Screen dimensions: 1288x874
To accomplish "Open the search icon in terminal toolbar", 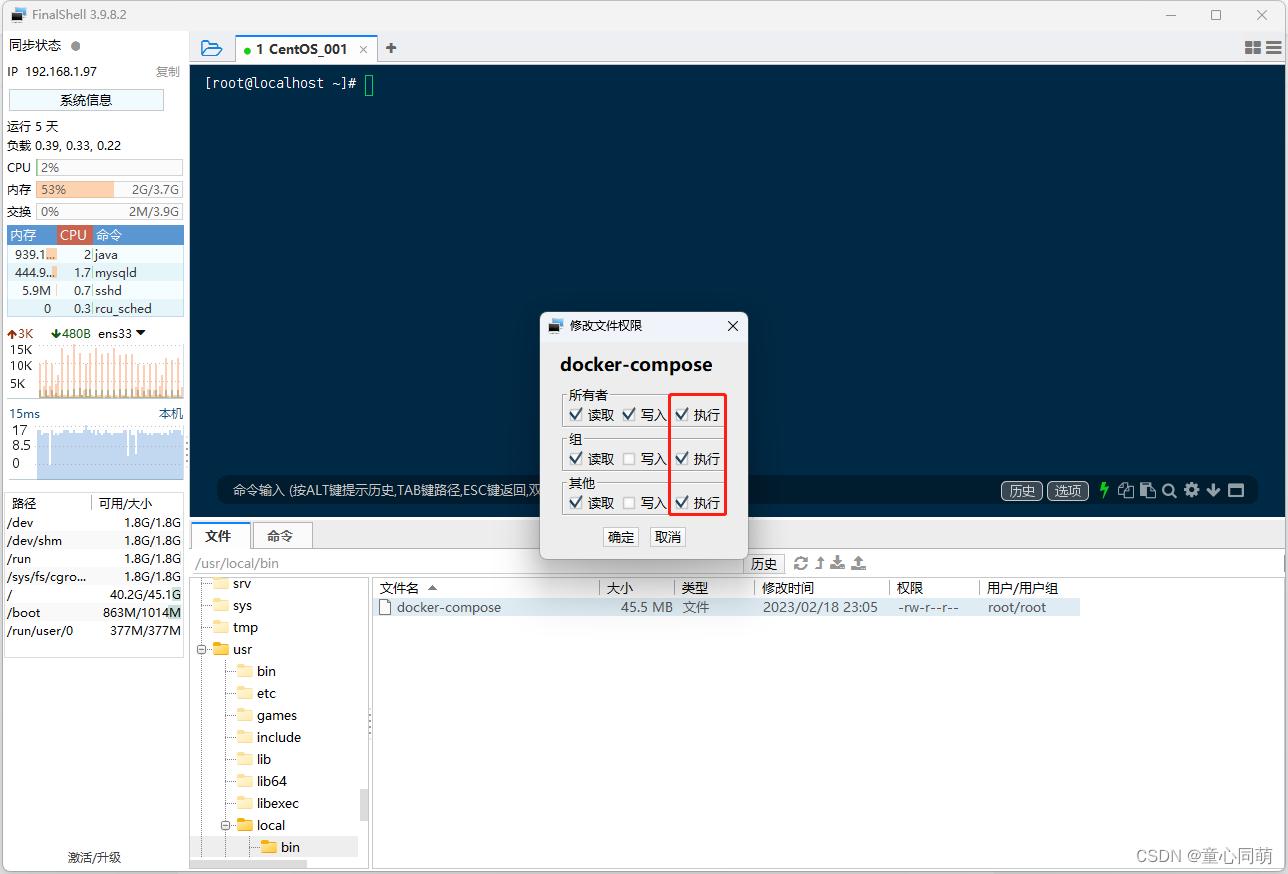I will 1169,490.
